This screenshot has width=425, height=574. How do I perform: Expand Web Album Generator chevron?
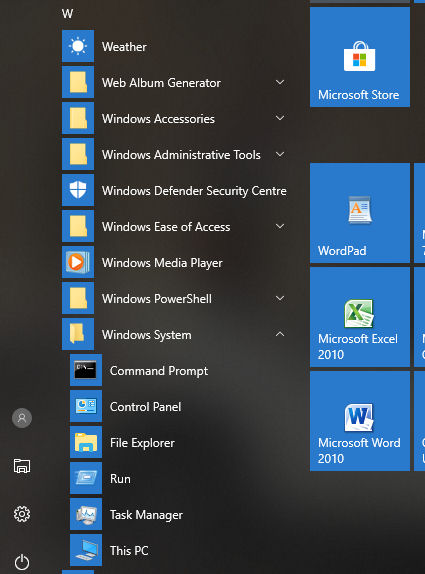pyautogui.click(x=280, y=82)
